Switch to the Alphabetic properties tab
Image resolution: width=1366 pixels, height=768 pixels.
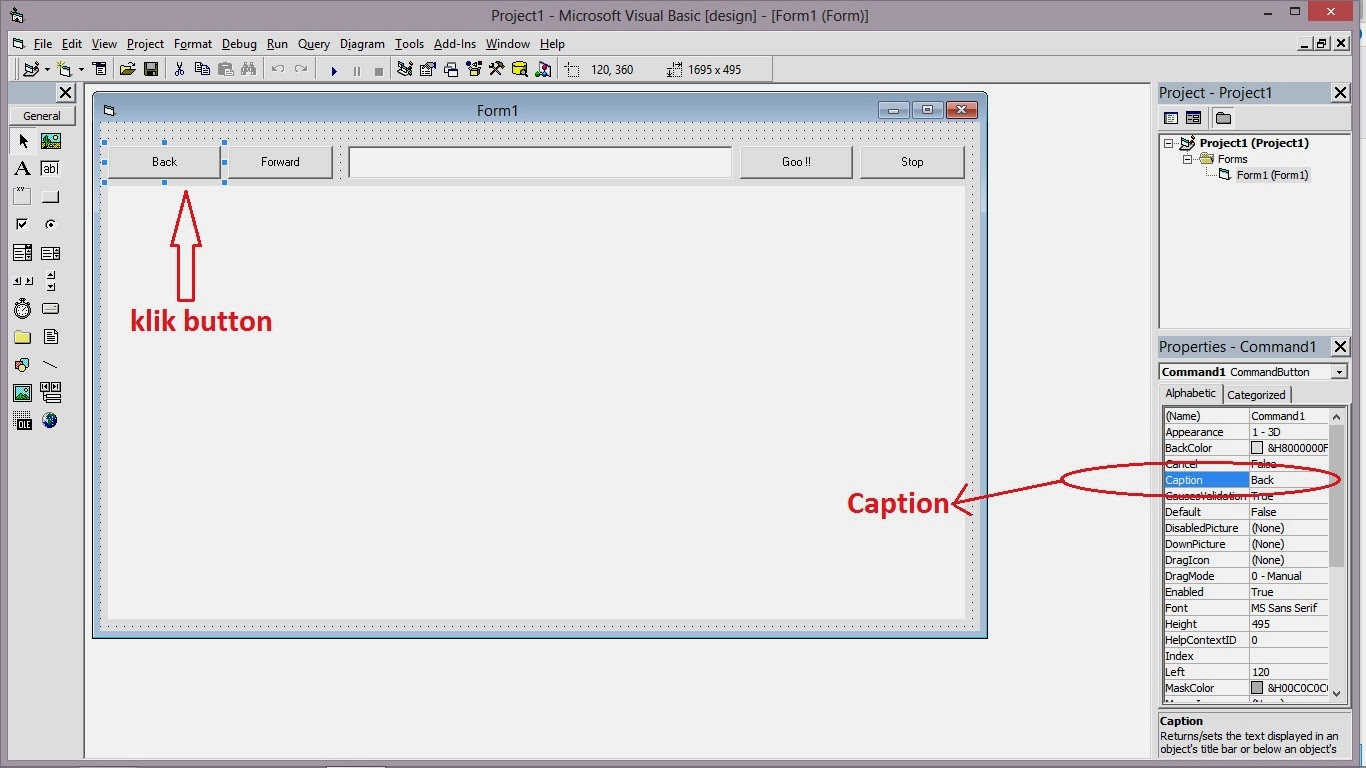(1191, 394)
